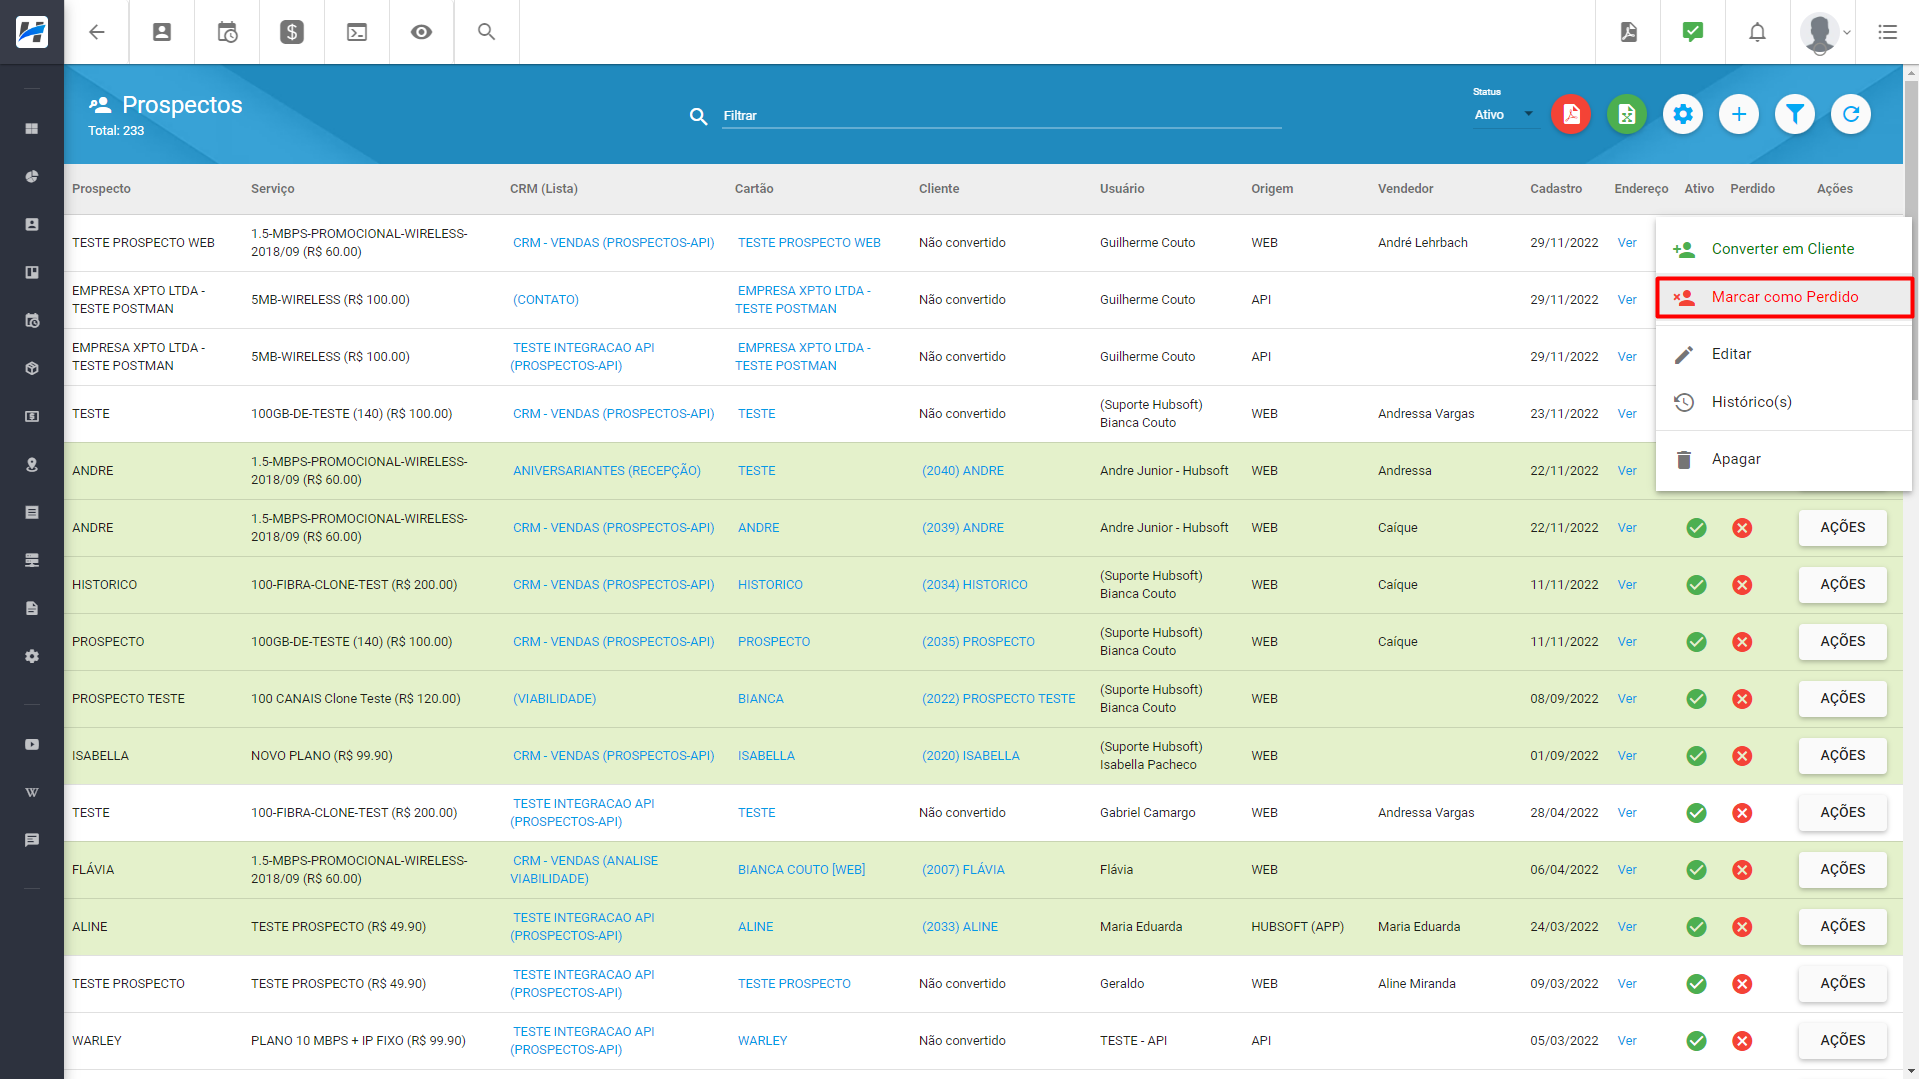This screenshot has height=1079, width=1919.
Task: Open card link TESTE PROSPECTO WEB
Action: (809, 243)
